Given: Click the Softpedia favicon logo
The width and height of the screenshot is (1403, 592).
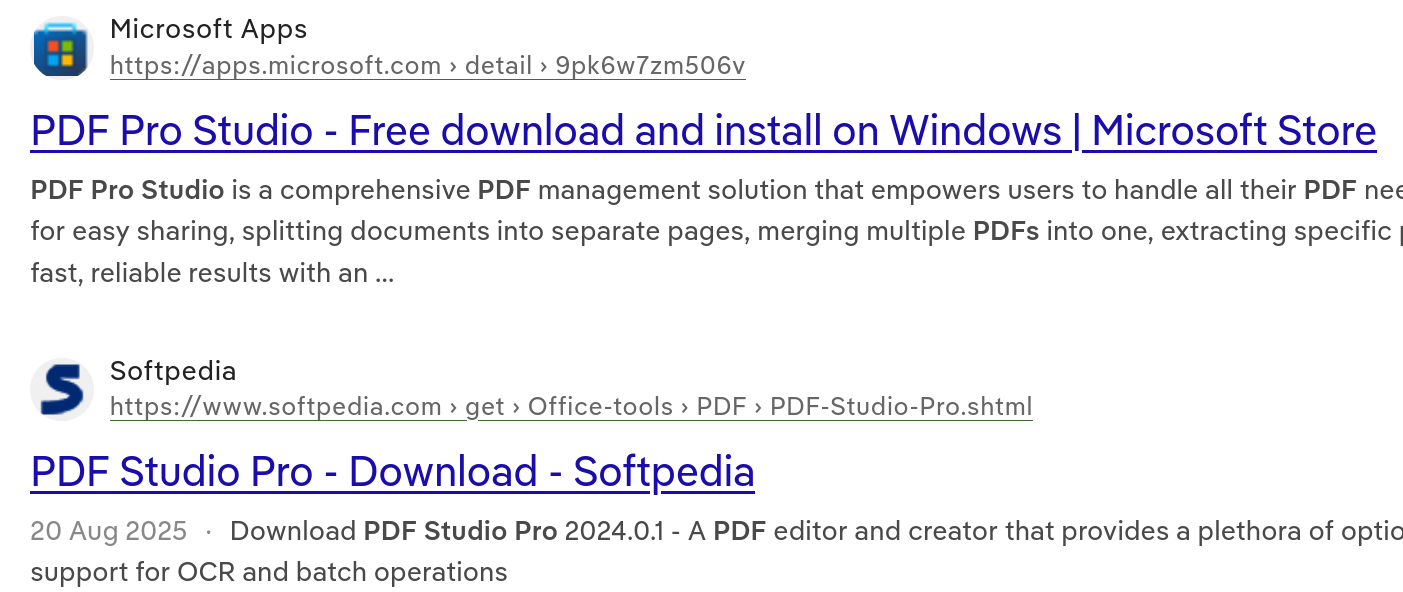Looking at the screenshot, I should point(62,389).
